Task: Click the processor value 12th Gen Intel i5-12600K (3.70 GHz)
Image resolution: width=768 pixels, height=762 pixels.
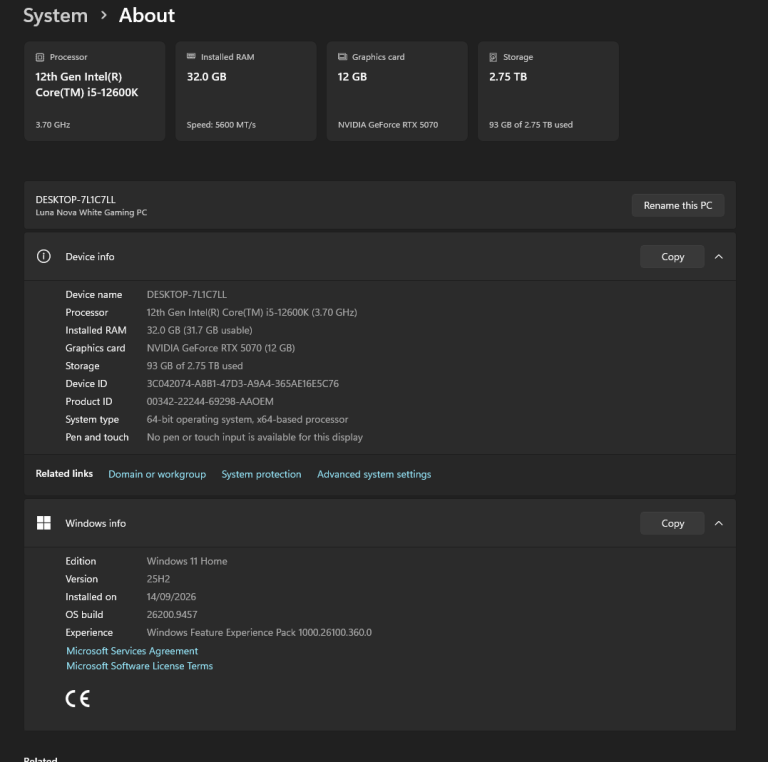Action: 252,312
